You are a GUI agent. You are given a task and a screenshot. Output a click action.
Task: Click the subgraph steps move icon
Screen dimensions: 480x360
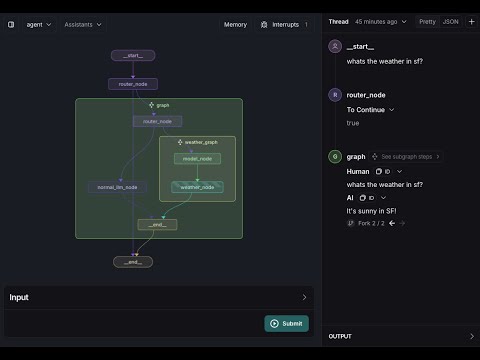[x=375, y=157]
